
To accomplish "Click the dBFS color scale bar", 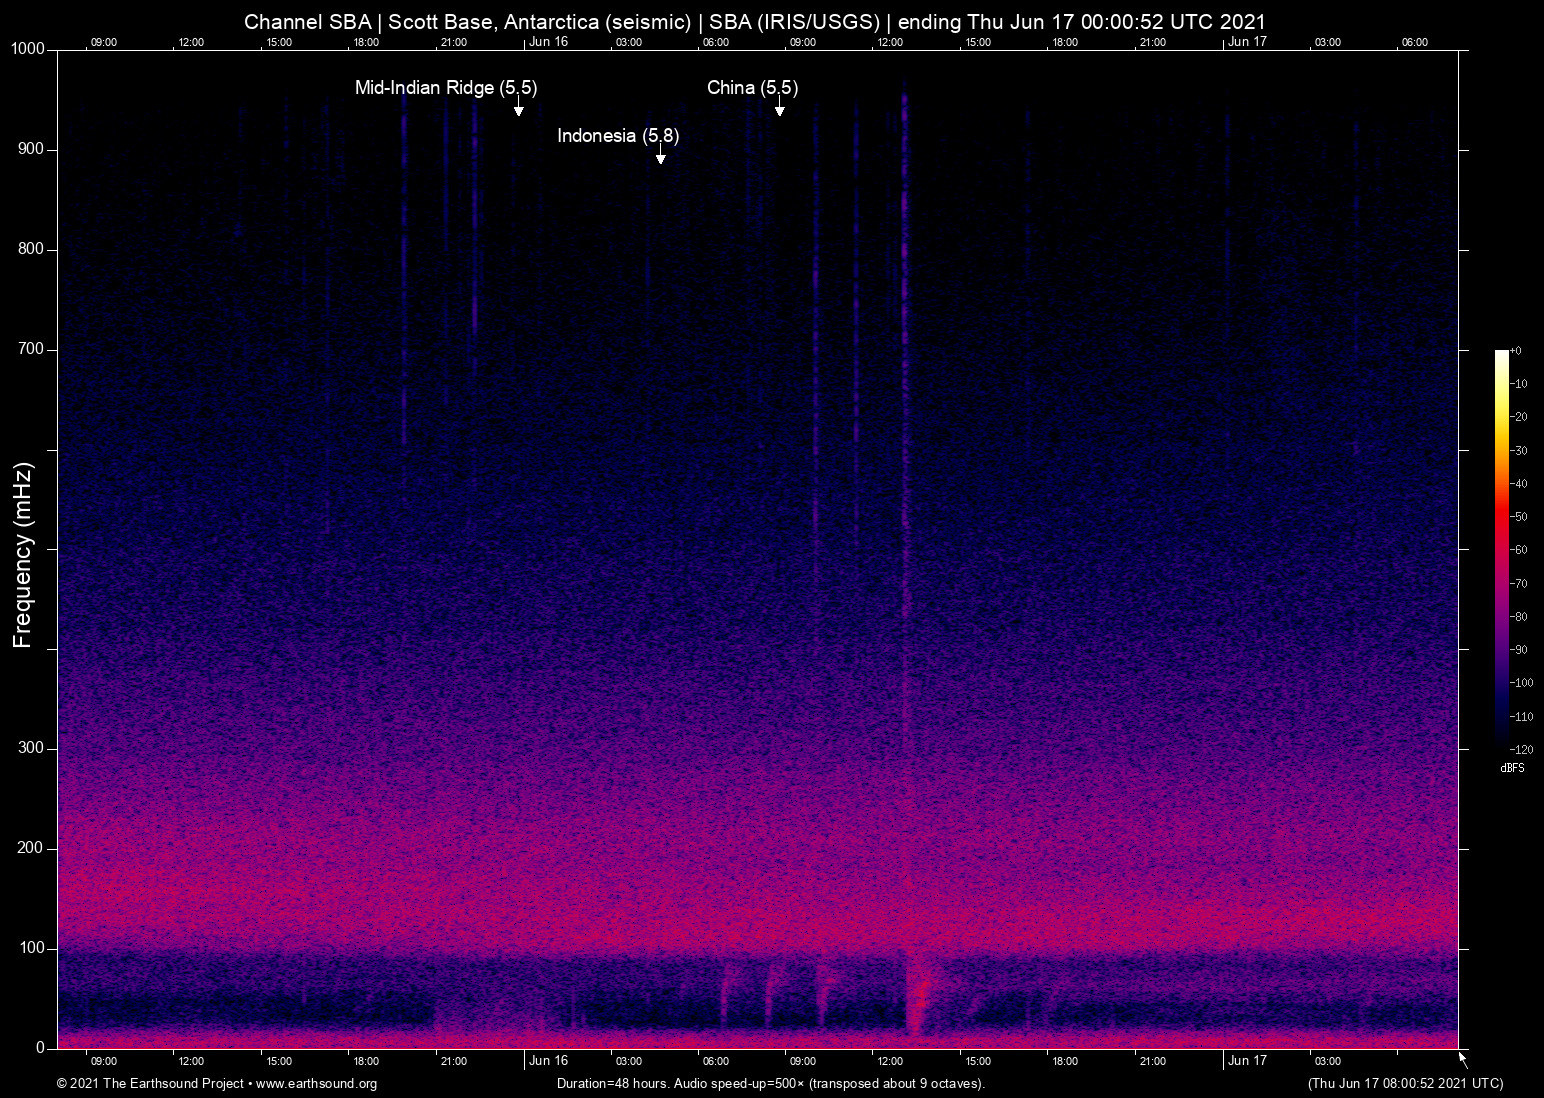I will [1501, 548].
